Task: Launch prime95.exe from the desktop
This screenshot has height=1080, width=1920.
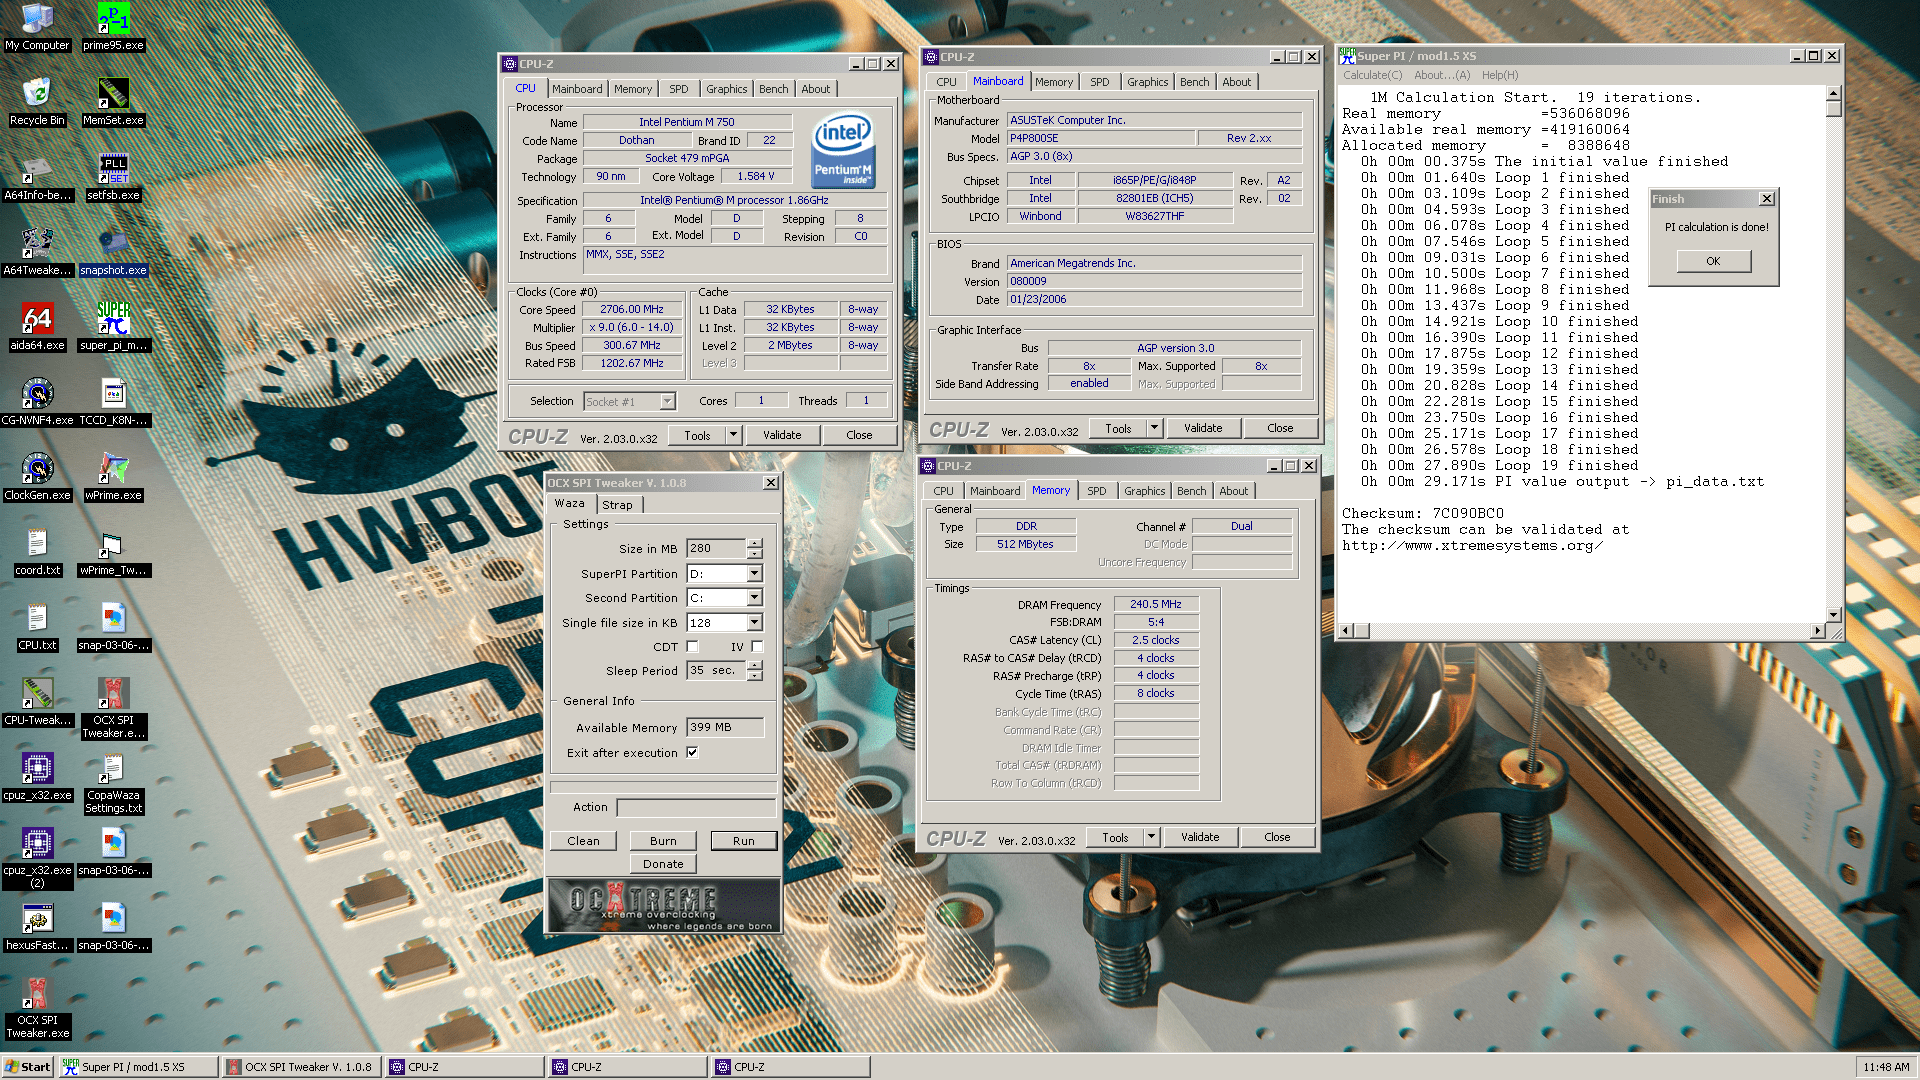Action: click(x=113, y=27)
